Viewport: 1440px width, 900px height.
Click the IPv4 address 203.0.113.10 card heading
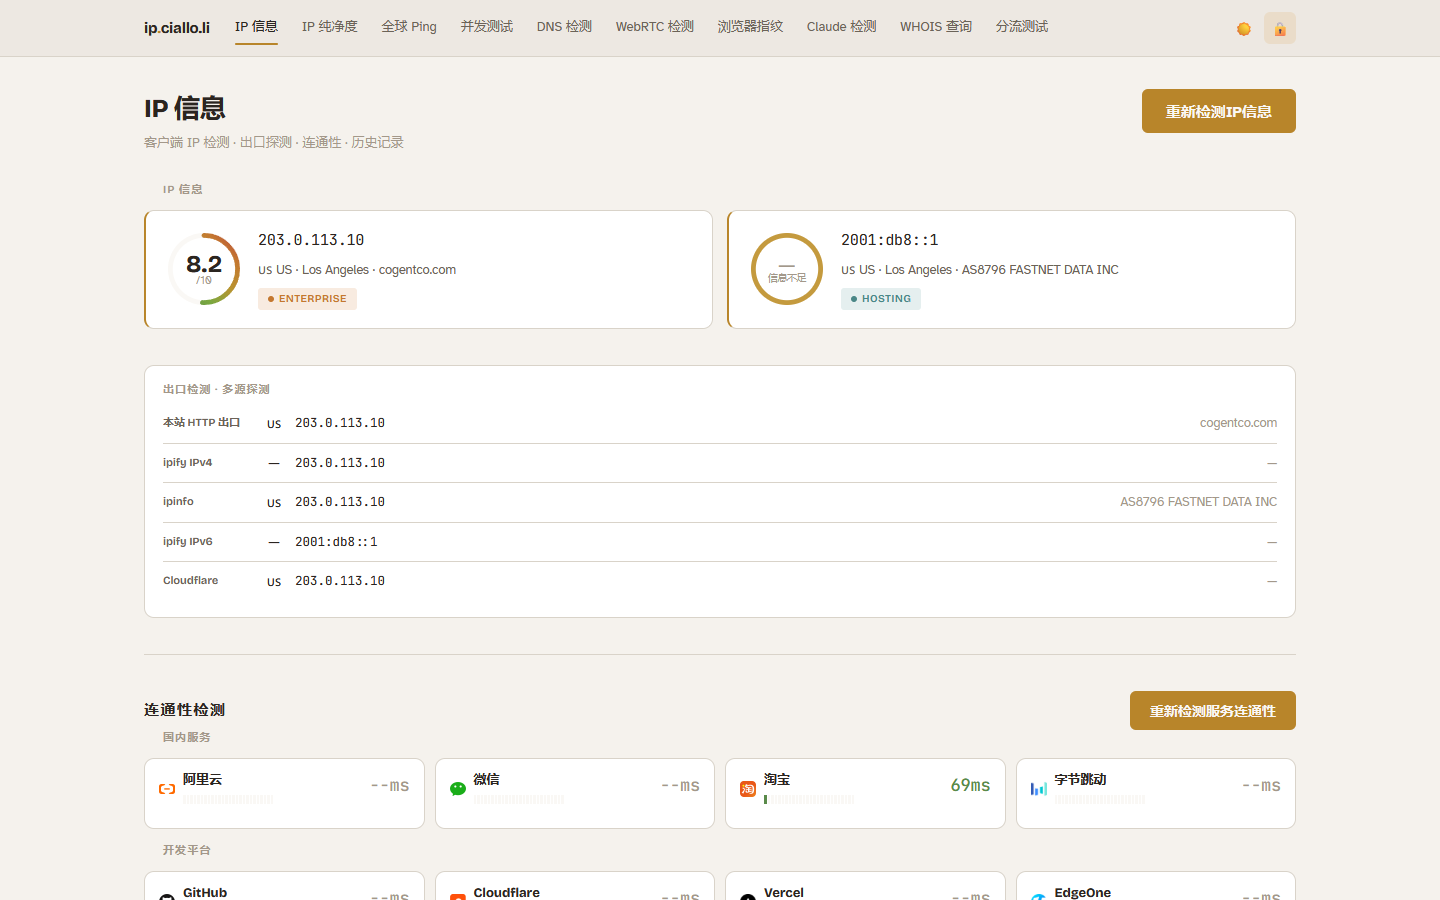[311, 240]
